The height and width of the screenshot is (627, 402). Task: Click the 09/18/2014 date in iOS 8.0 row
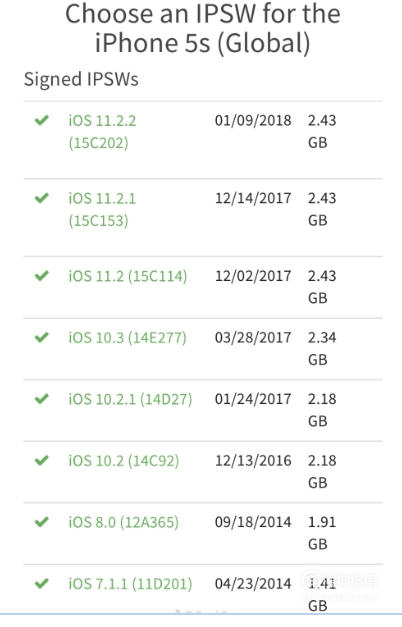(253, 522)
